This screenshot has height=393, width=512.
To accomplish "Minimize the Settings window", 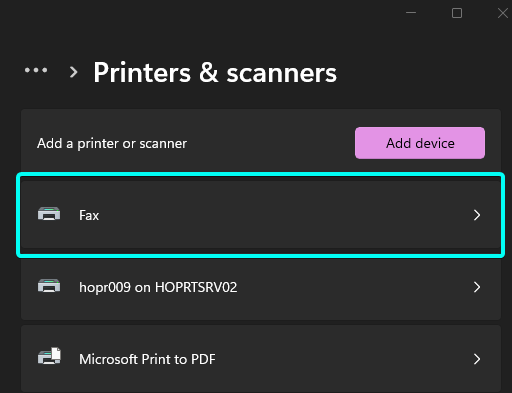I will (411, 13).
